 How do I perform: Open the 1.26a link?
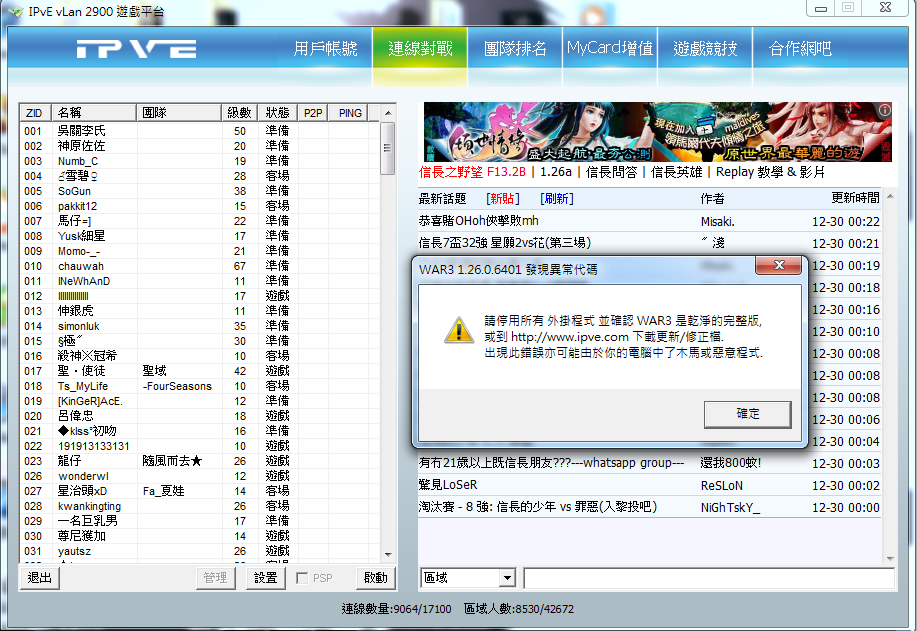[556, 172]
